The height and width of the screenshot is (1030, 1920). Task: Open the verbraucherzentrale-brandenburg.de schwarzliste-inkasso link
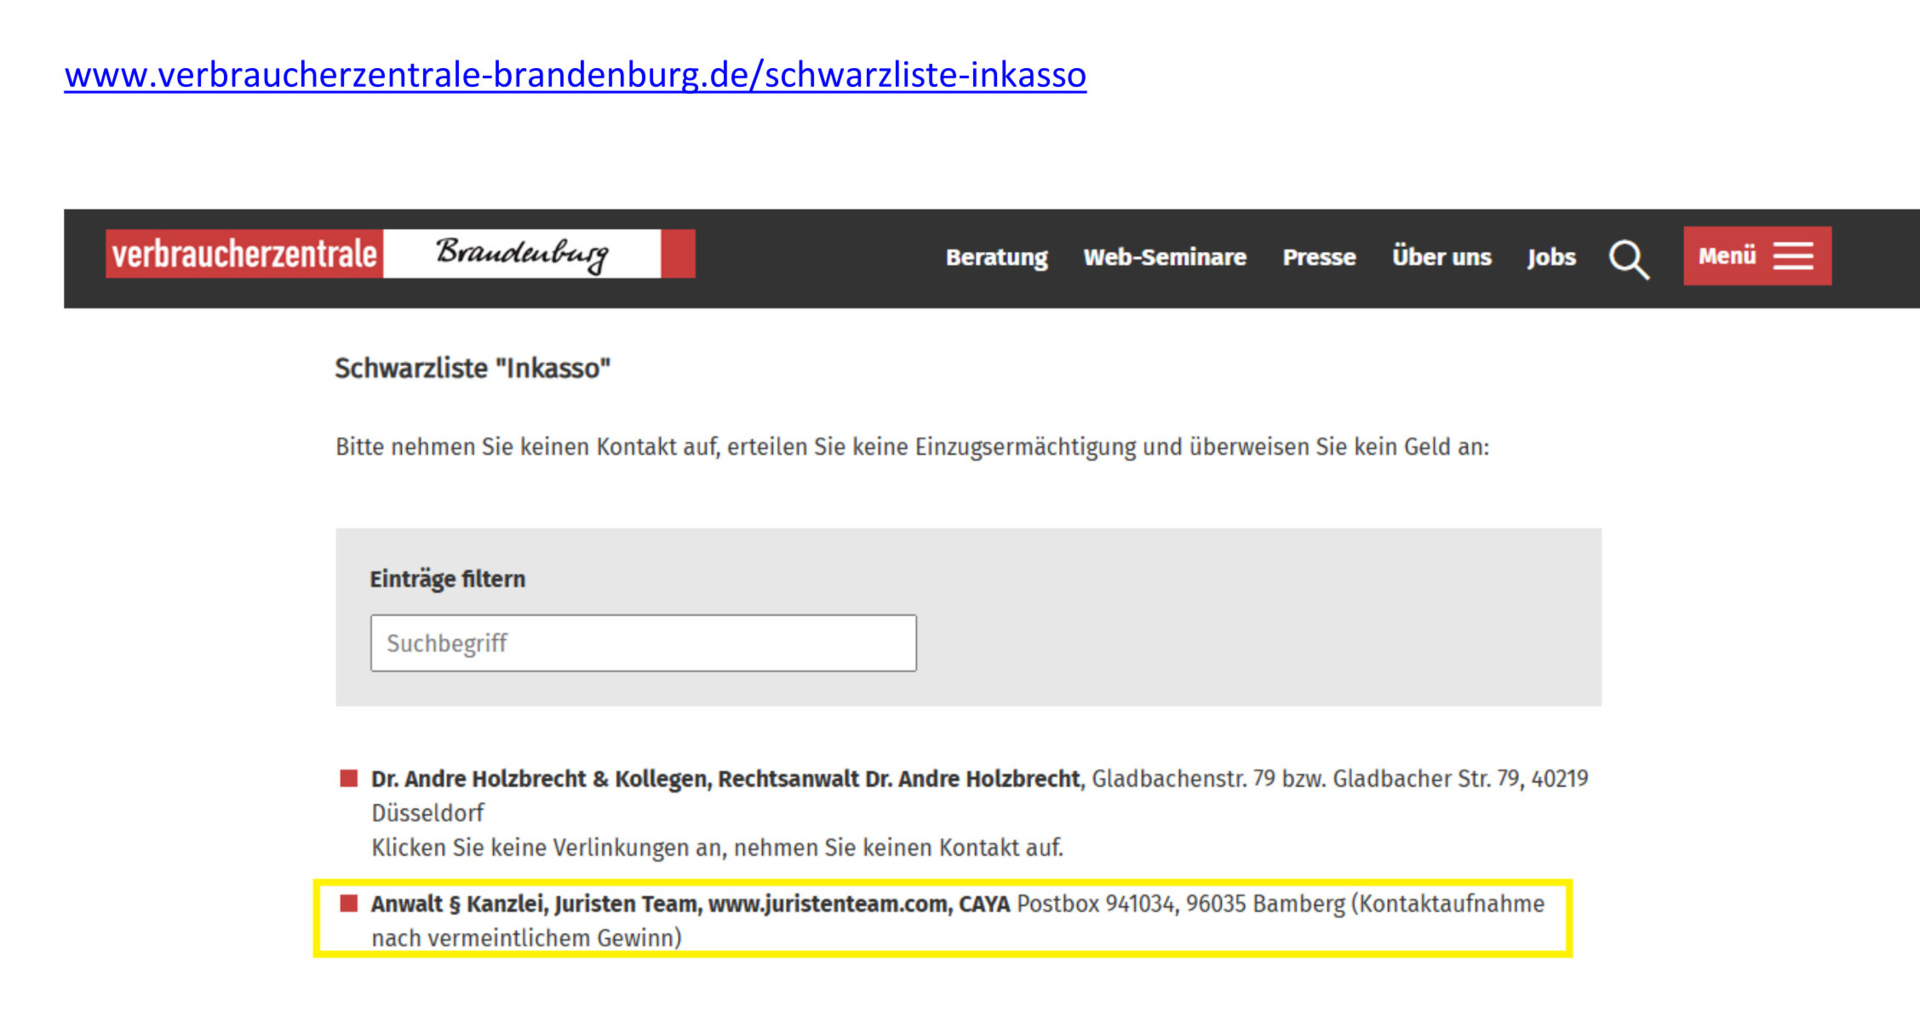point(575,75)
